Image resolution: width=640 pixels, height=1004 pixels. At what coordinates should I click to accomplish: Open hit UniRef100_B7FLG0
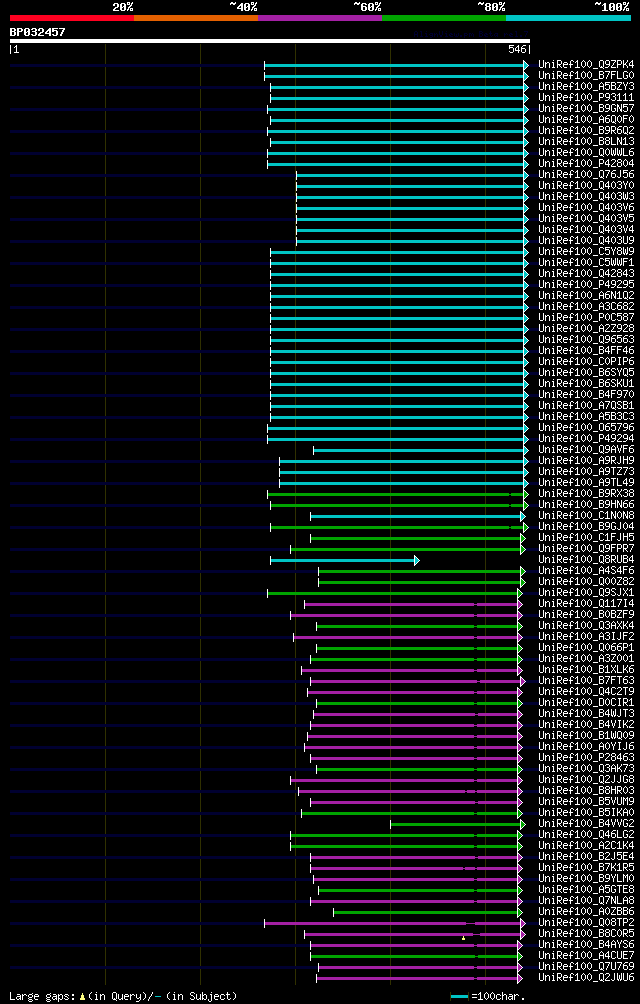point(586,76)
